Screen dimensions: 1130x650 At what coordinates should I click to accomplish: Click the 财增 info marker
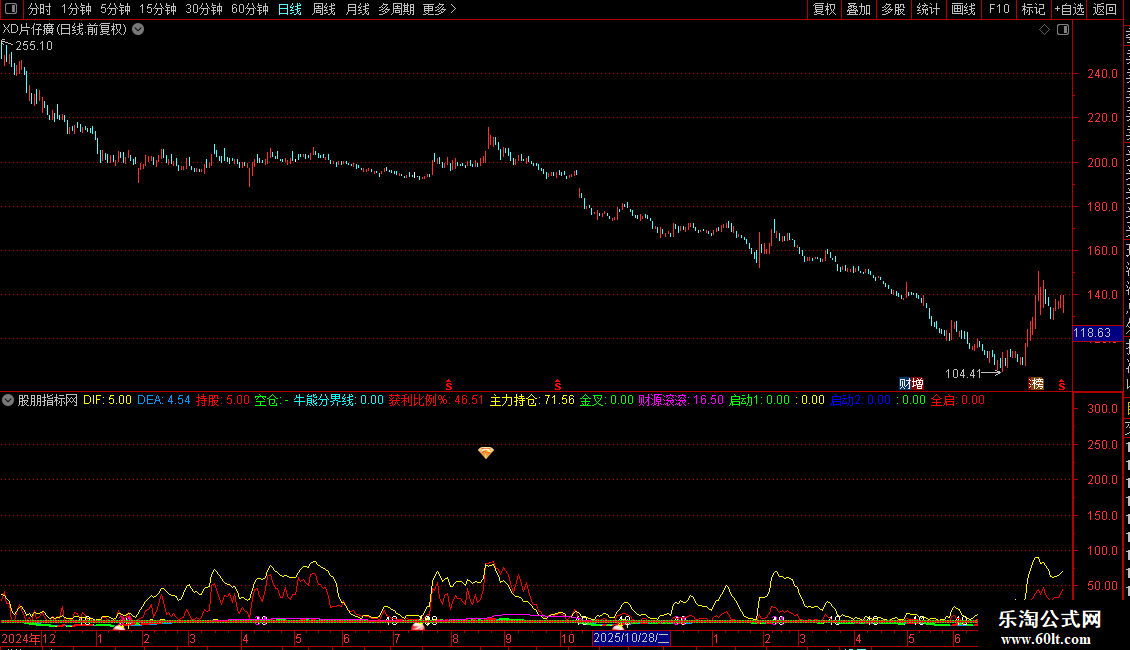[x=911, y=384]
